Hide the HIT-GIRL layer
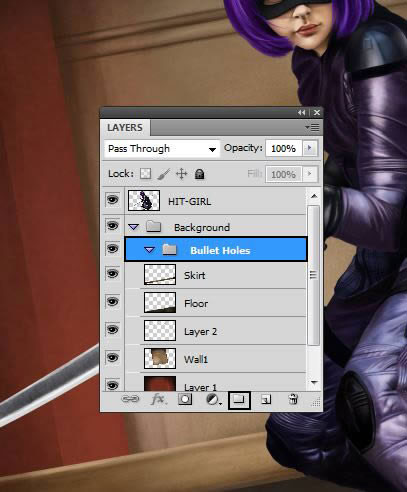The width and height of the screenshot is (407, 492). tap(113, 200)
